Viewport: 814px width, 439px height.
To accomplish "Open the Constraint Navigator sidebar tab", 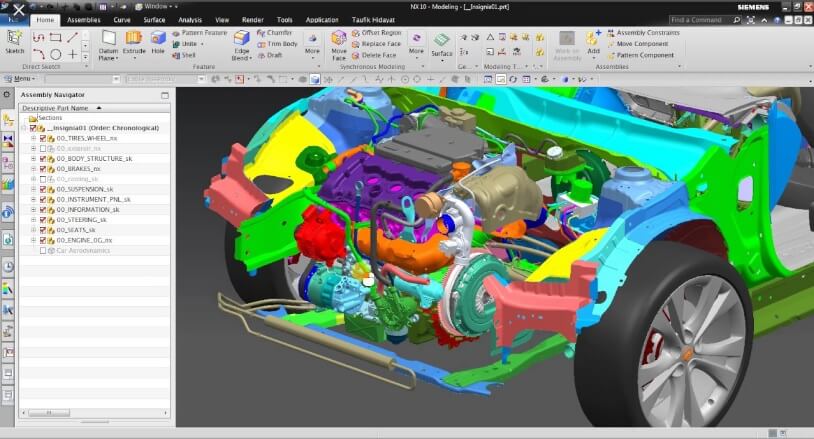I will tap(8, 142).
